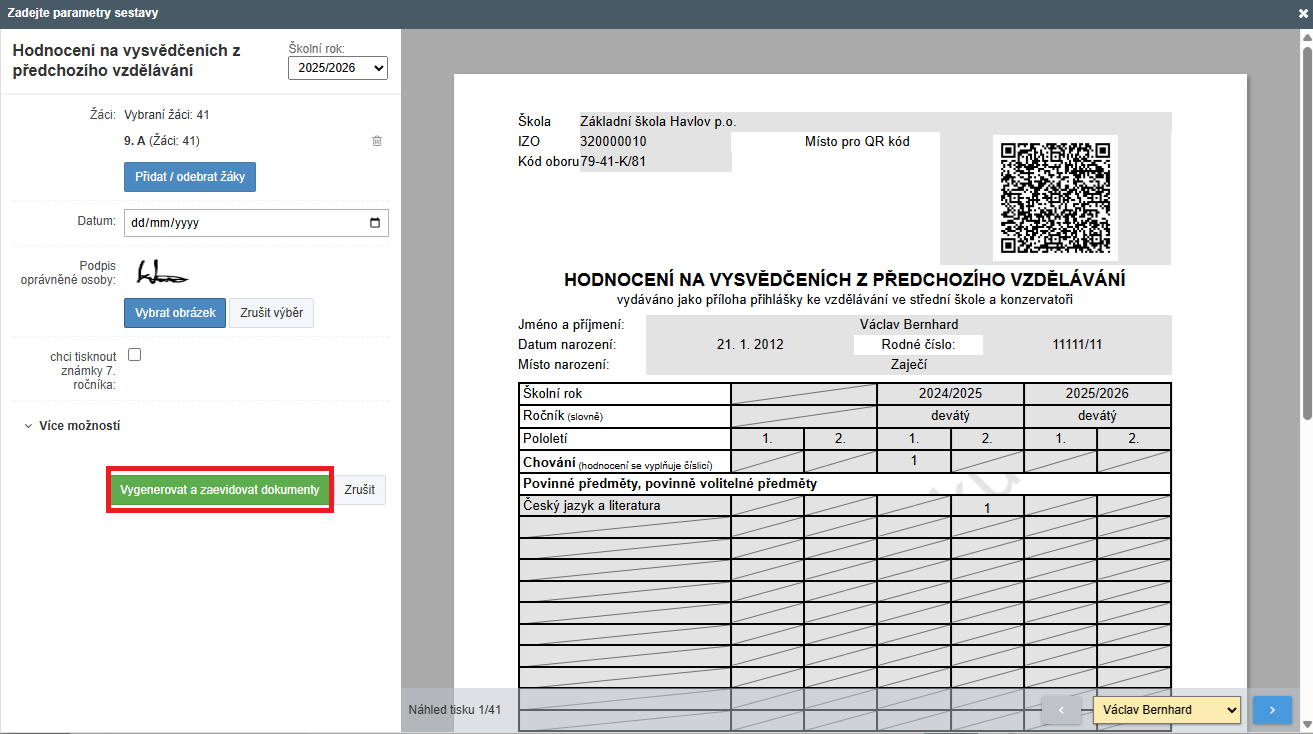Click the signature image thumbnail
The height and width of the screenshot is (734, 1313).
tap(163, 272)
